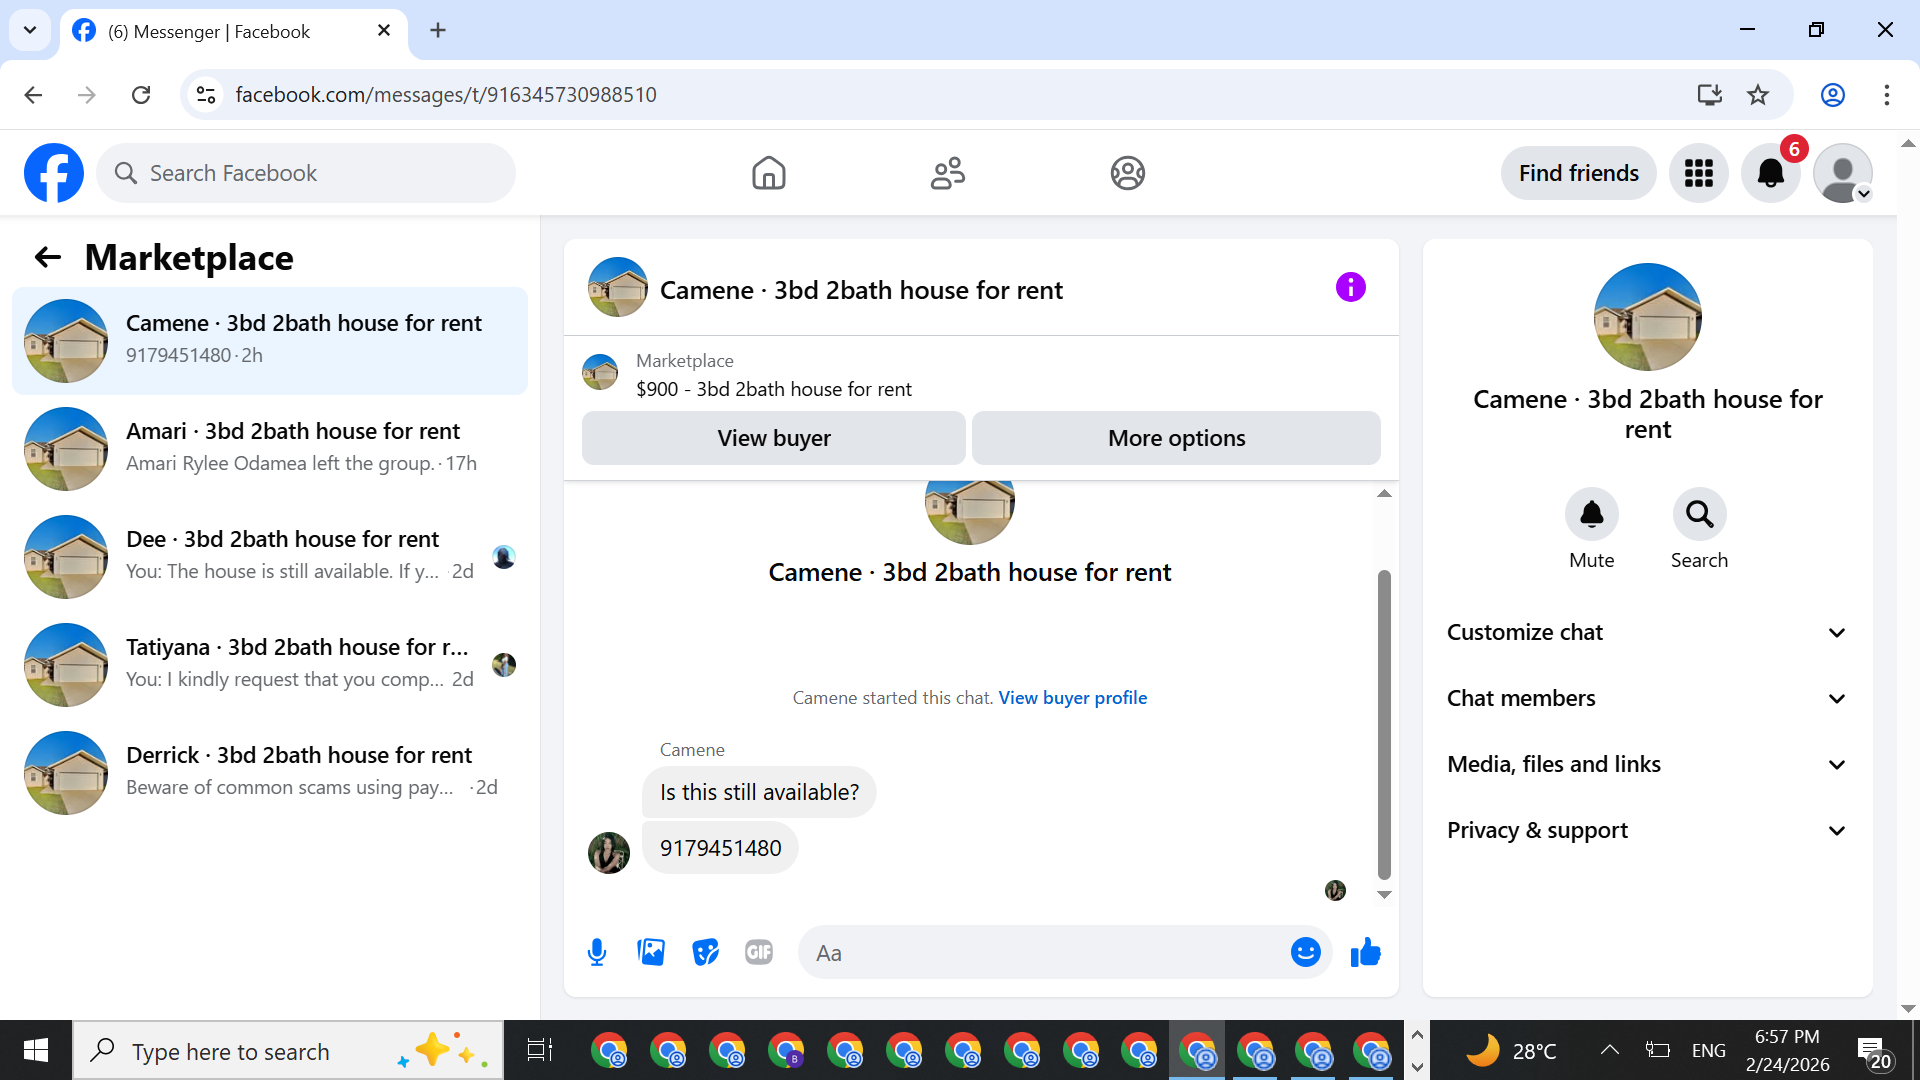Choose an emoji with the smiley icon
Viewport: 1920px width, 1080px height.
click(x=1305, y=952)
